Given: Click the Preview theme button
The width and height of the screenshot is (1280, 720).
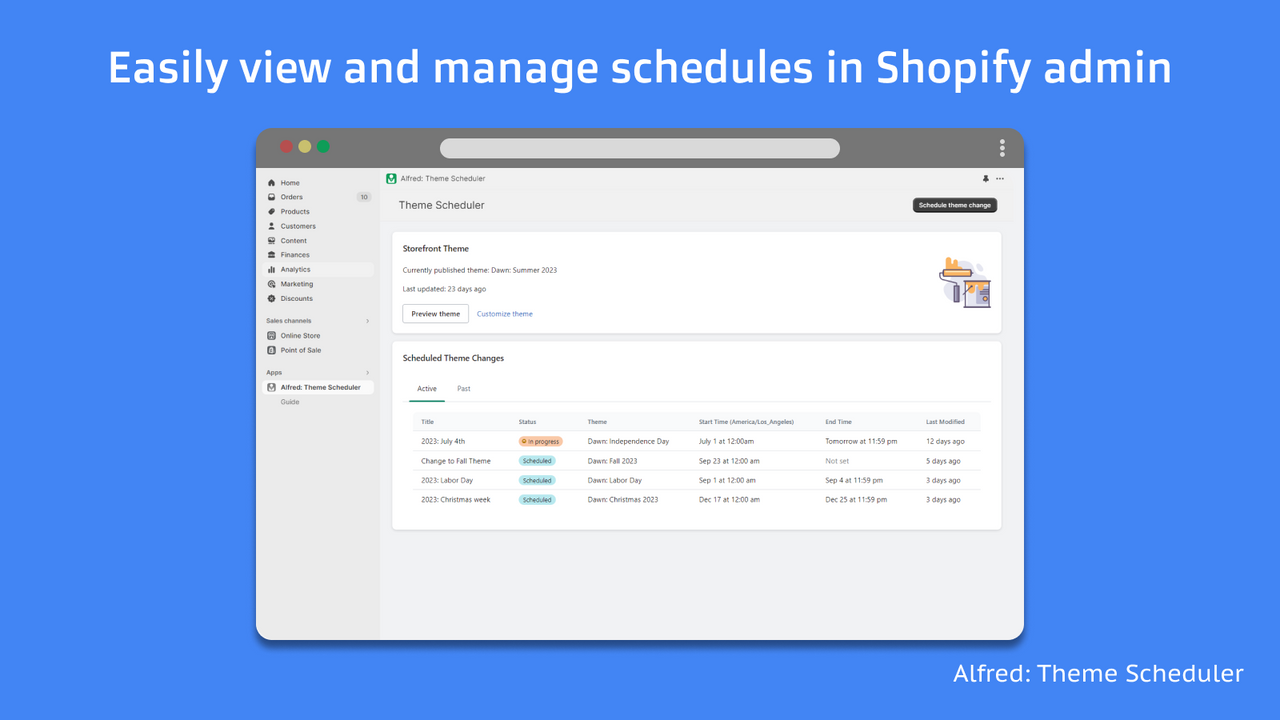Looking at the screenshot, I should point(436,314).
